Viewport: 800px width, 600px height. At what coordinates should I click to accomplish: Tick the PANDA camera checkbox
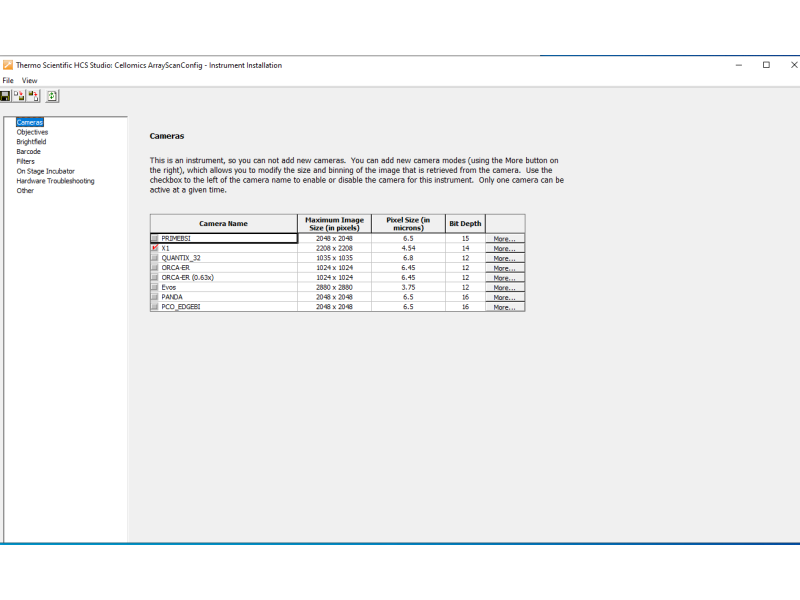click(155, 297)
